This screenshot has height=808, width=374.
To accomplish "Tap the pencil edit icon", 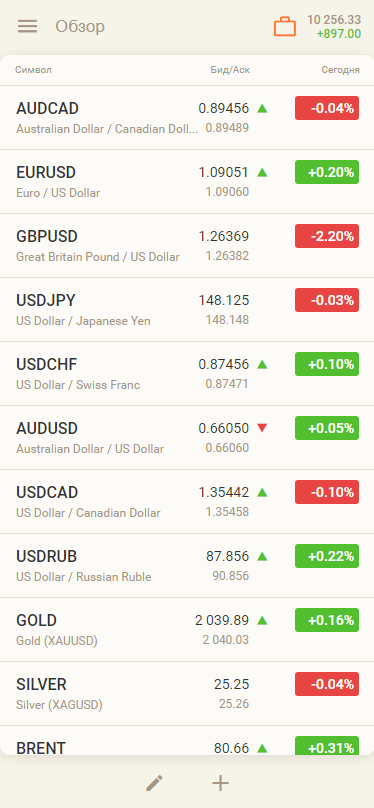I will pyautogui.click(x=154, y=783).
